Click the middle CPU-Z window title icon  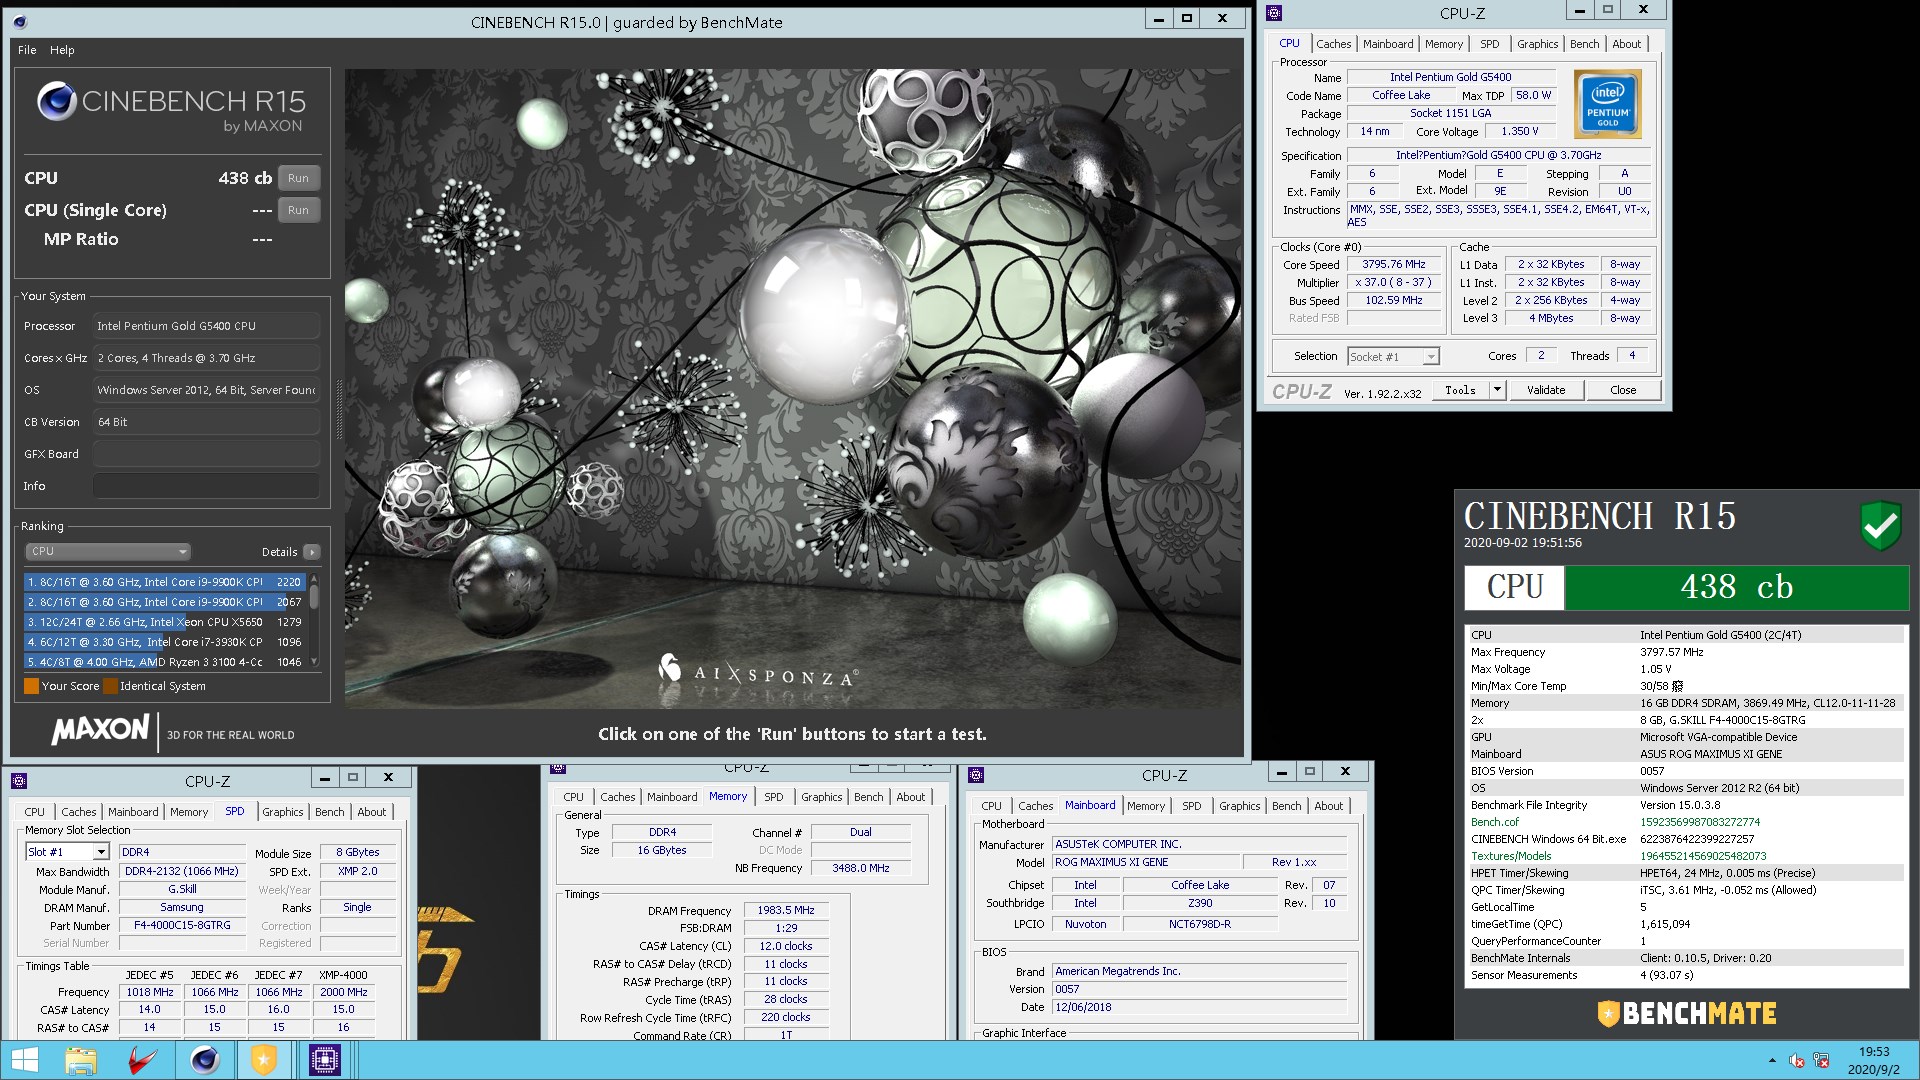(558, 768)
